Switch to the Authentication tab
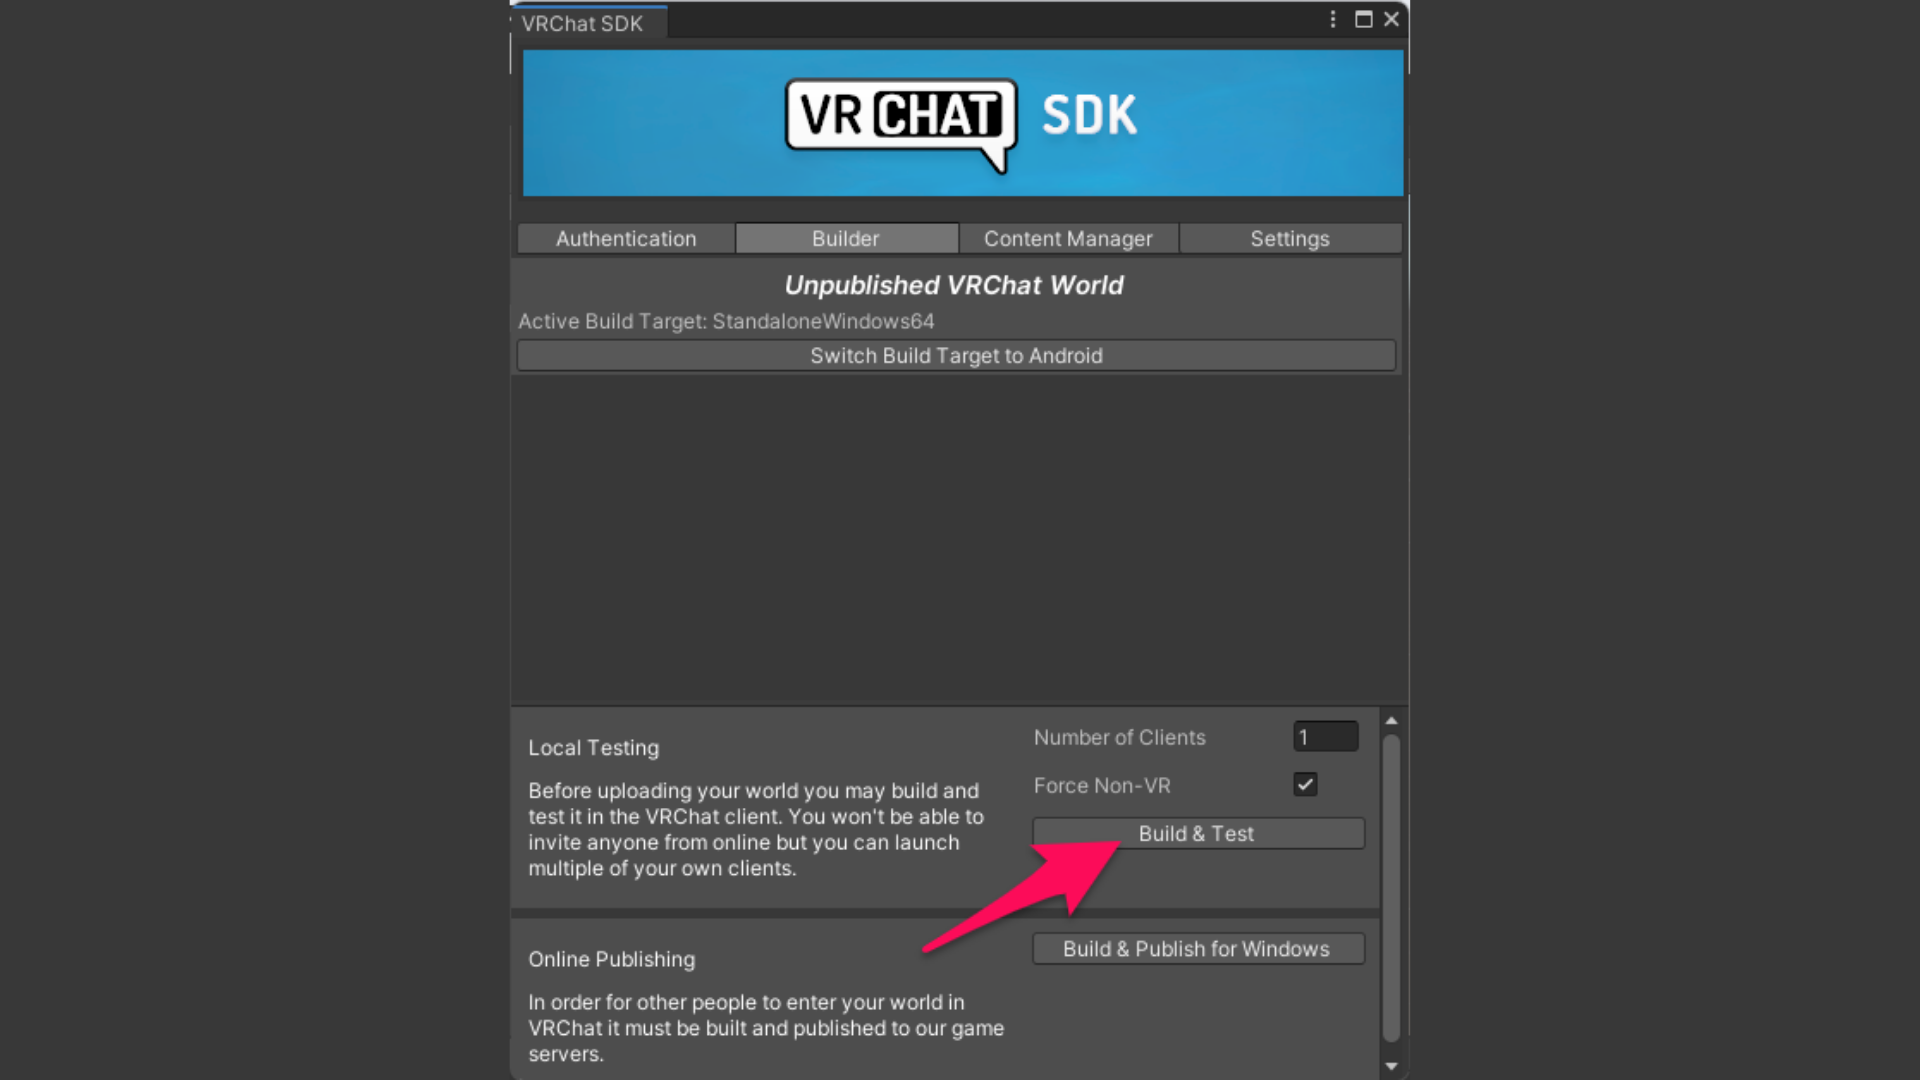Viewport: 1920px width, 1080px height. tap(626, 239)
